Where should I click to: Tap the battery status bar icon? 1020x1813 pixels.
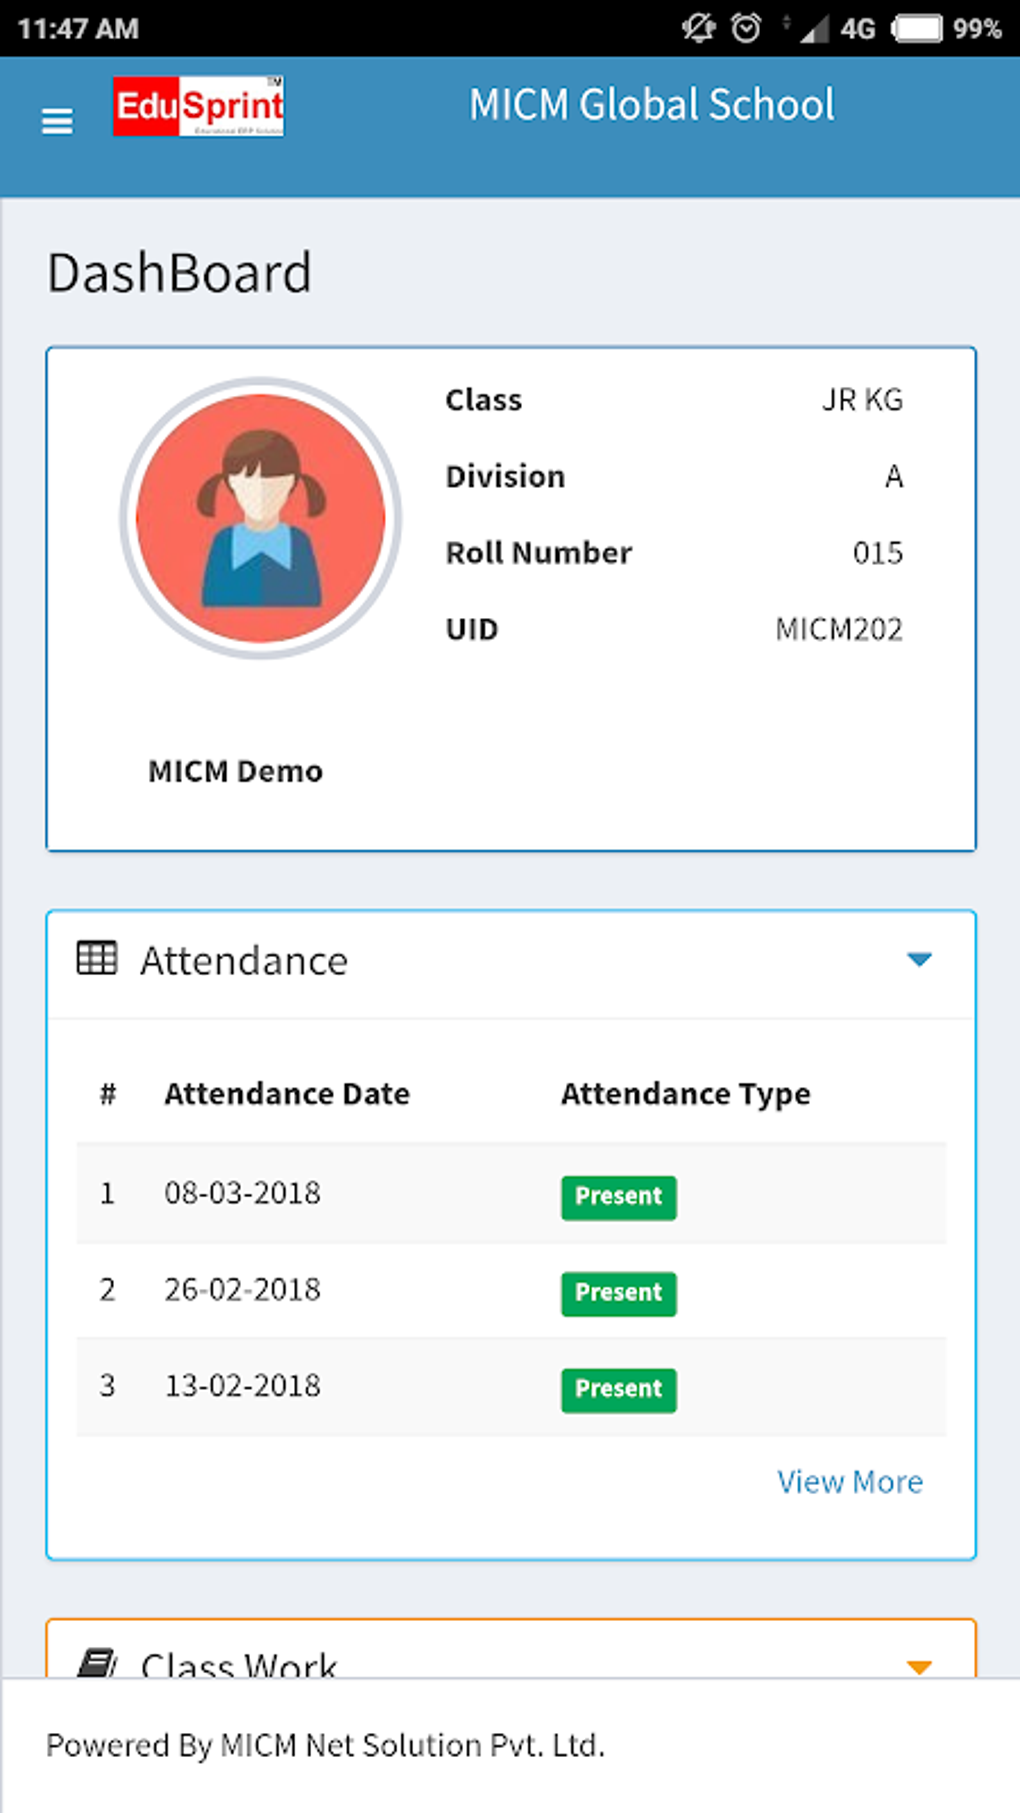(917, 28)
